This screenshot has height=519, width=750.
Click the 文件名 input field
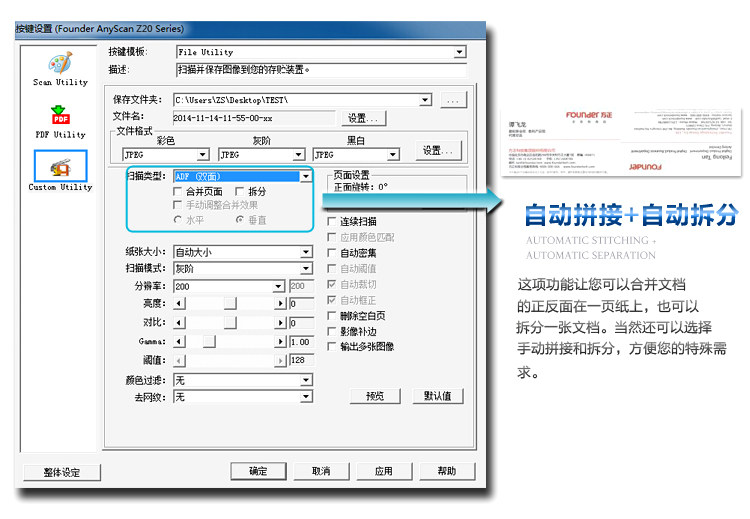pos(254,118)
